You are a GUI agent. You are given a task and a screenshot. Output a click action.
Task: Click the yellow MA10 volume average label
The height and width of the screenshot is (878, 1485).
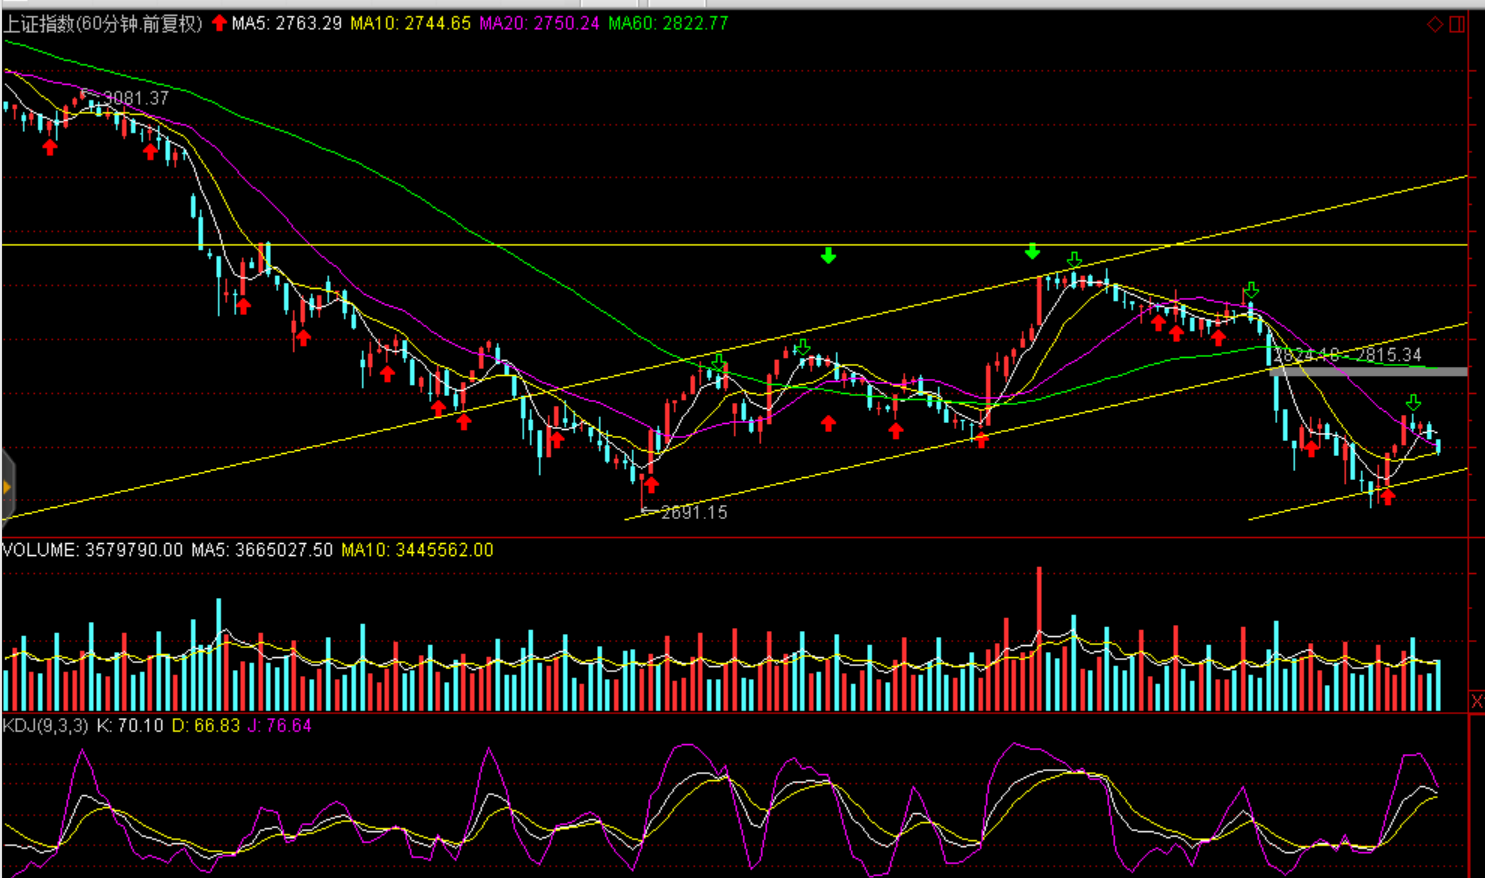coord(417,550)
